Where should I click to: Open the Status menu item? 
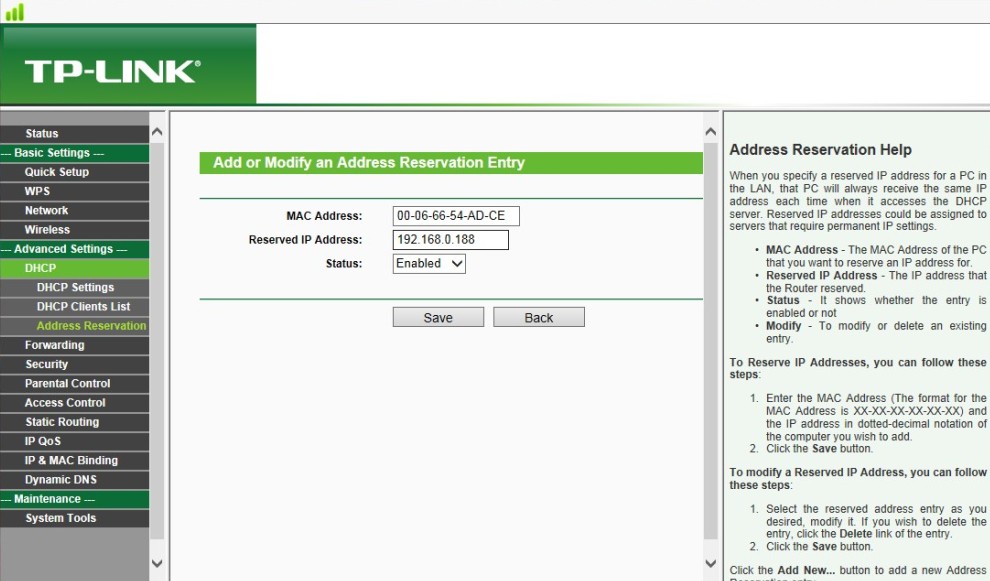pos(42,134)
